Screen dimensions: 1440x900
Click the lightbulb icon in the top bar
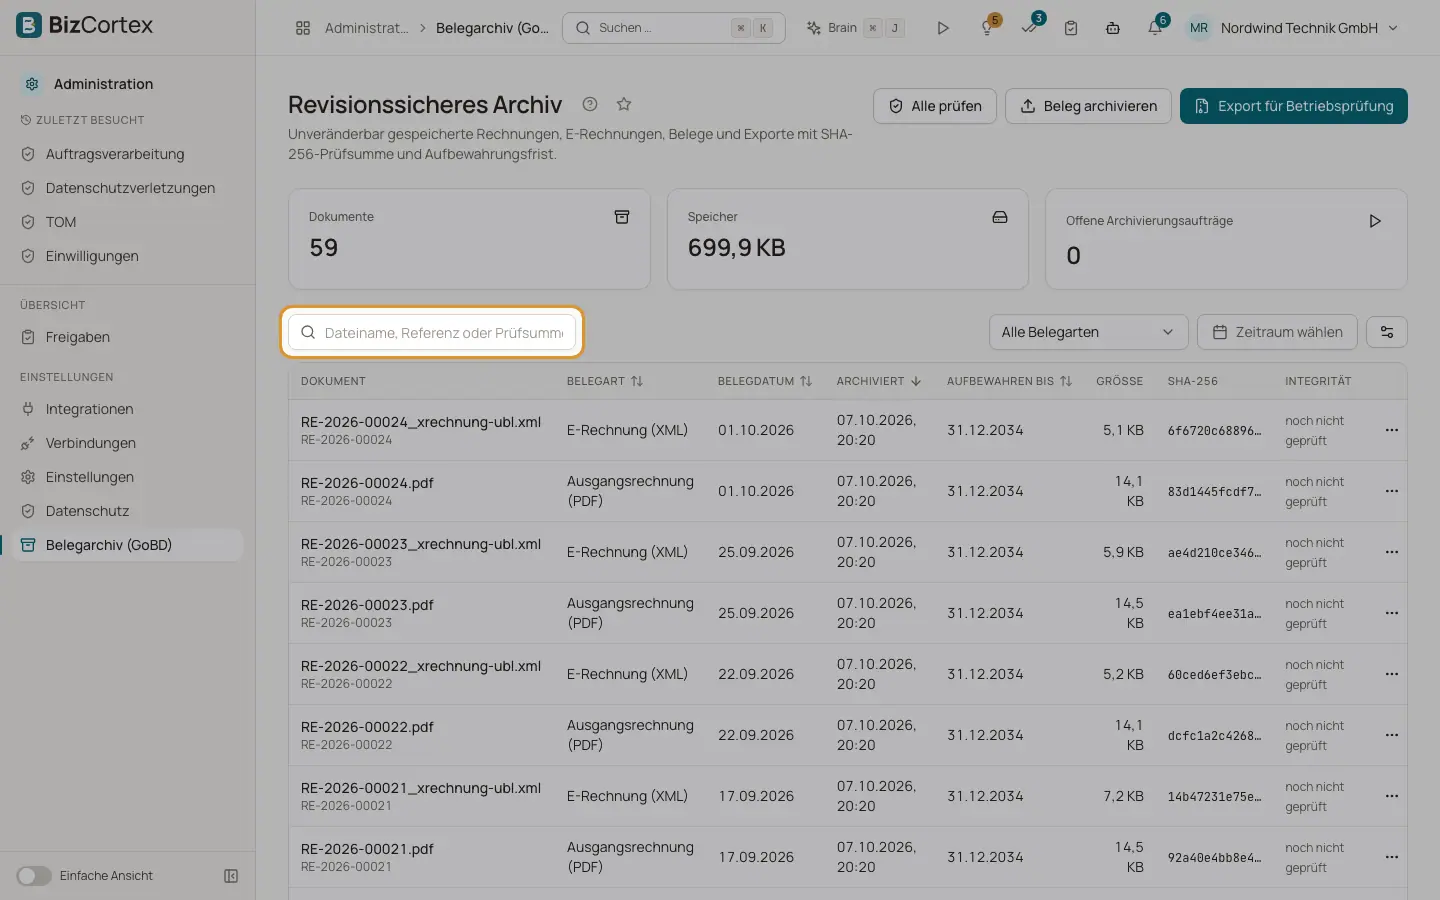coord(987,28)
